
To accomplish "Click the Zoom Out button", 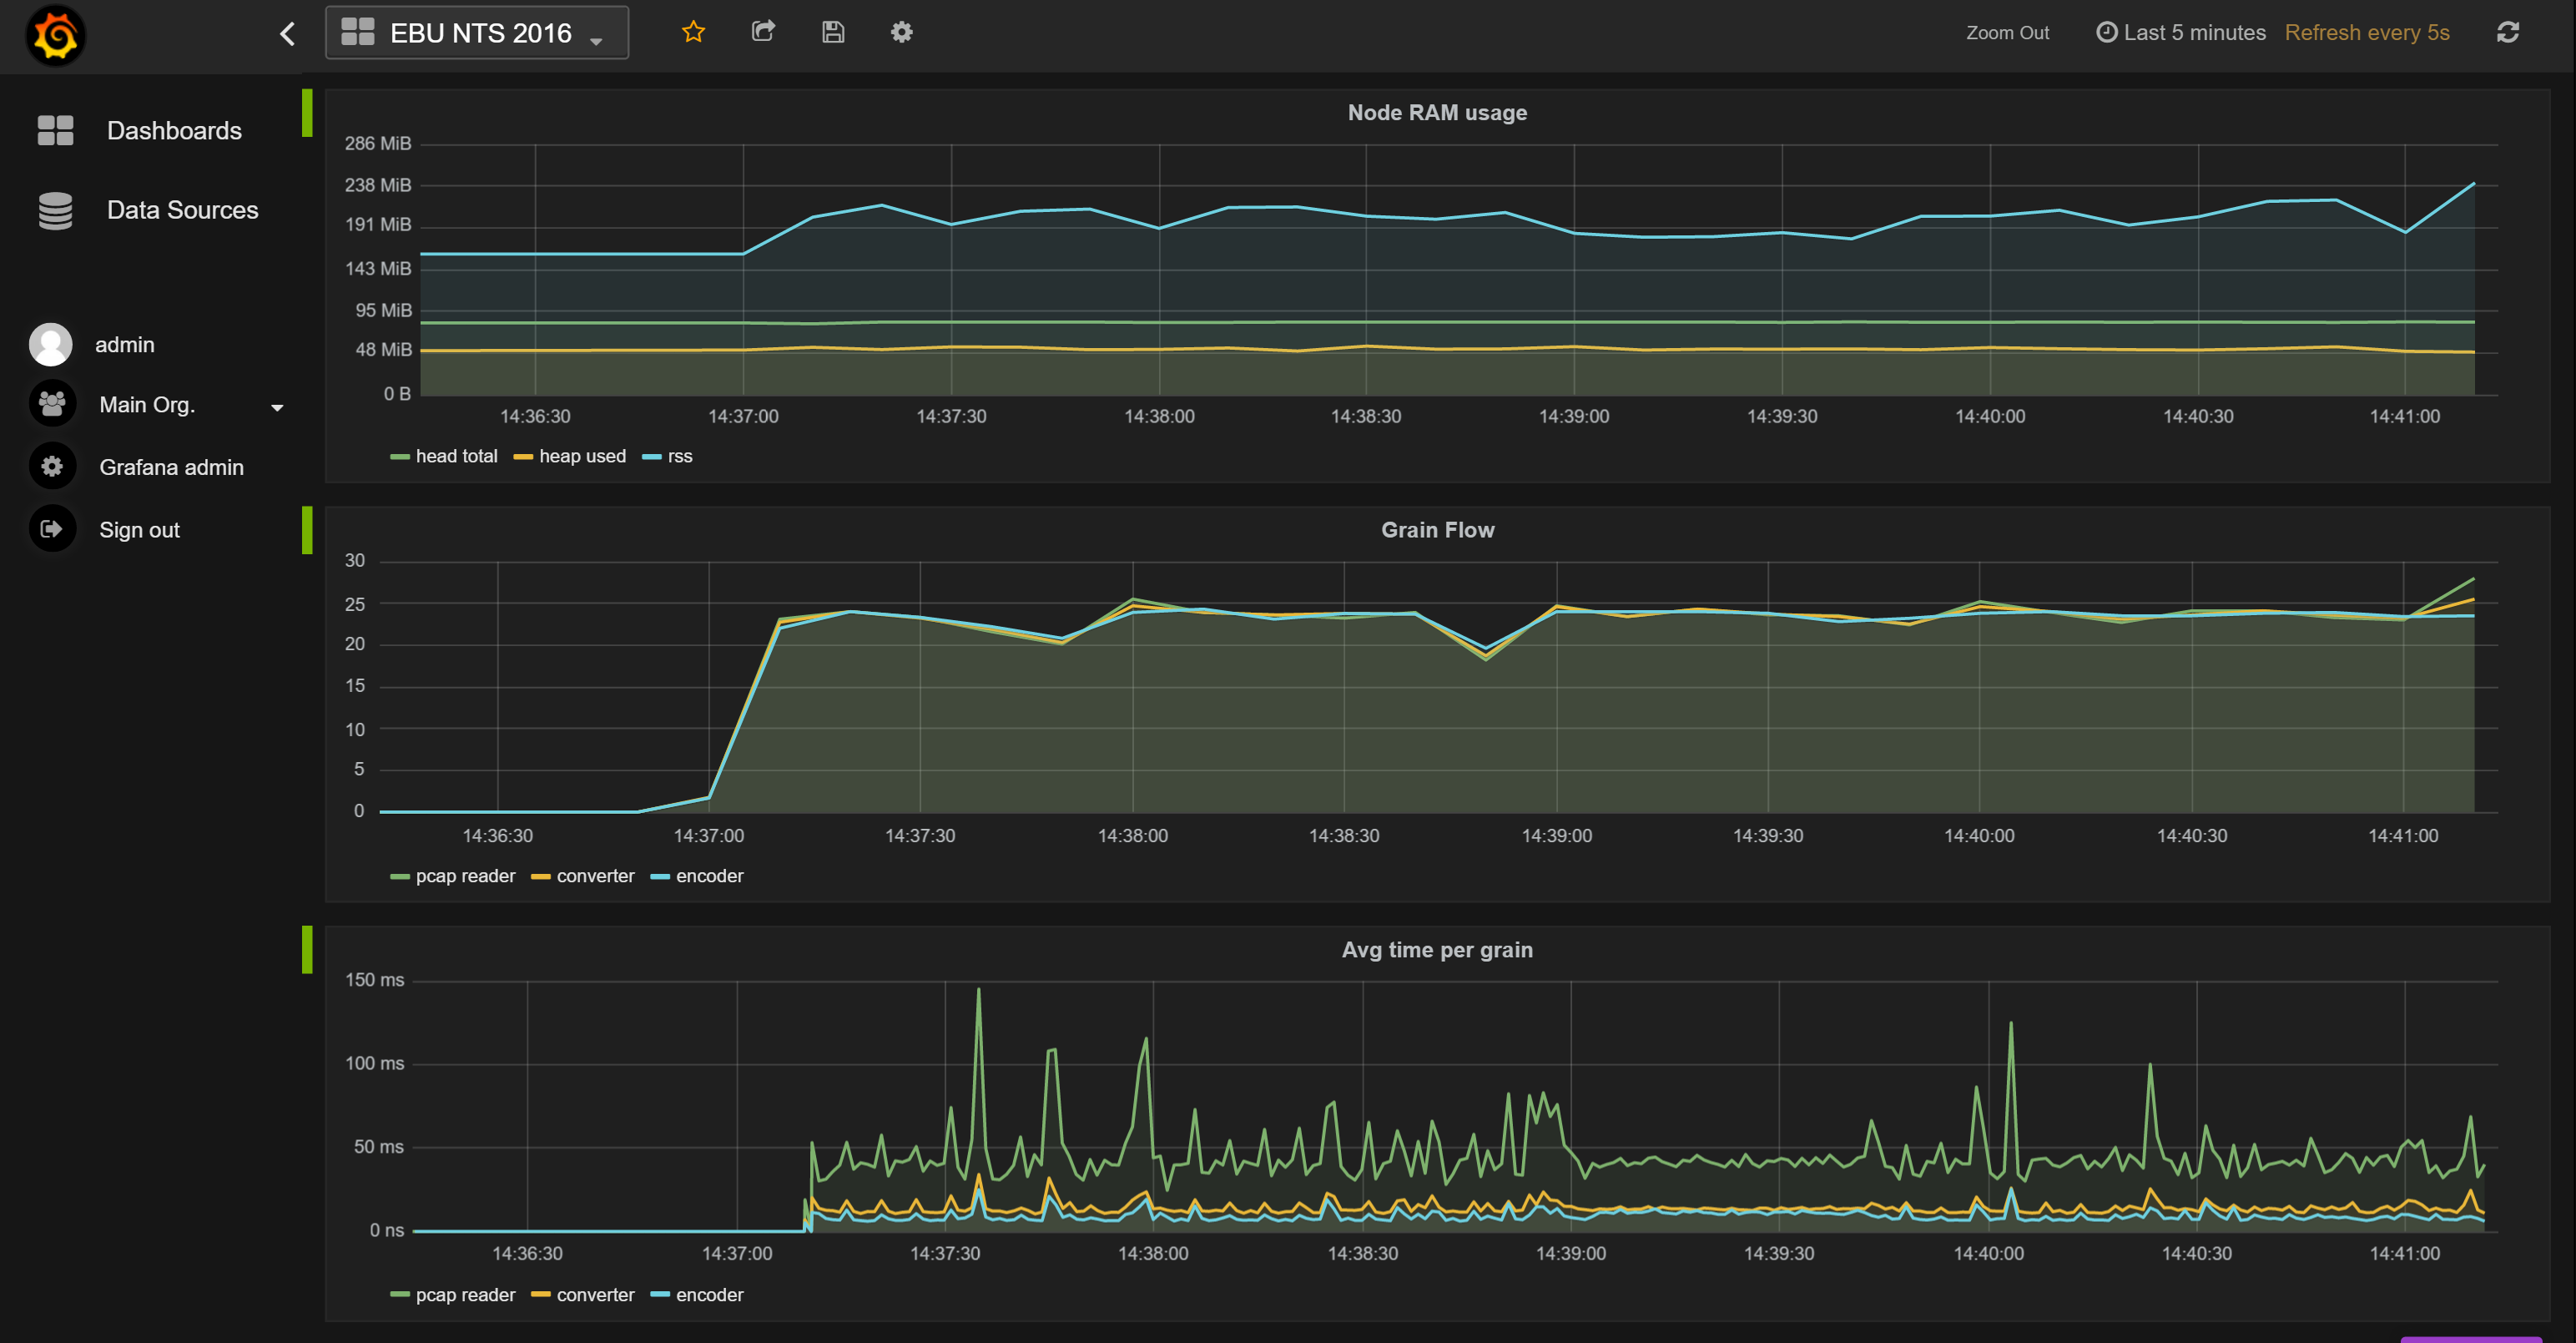I will tap(2006, 32).
